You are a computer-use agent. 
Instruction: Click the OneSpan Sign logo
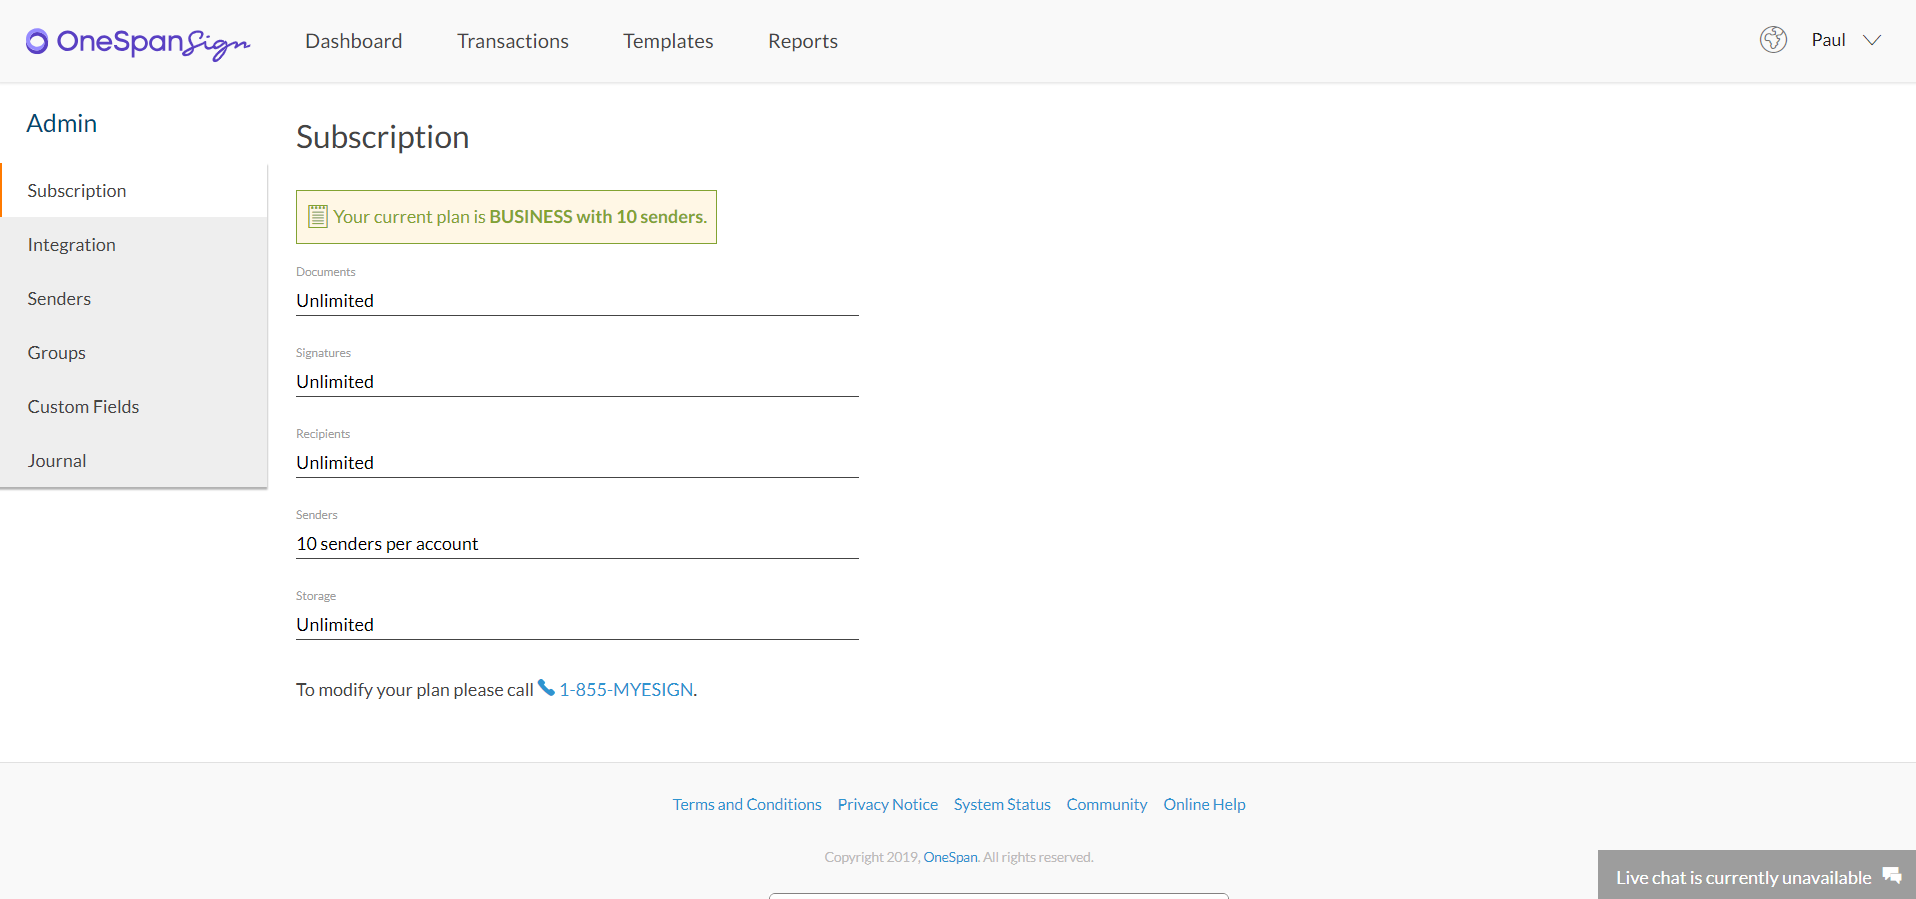138,42
